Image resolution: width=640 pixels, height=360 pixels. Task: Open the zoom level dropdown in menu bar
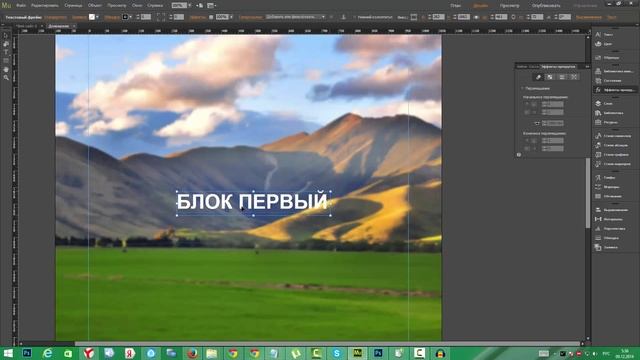189,5
